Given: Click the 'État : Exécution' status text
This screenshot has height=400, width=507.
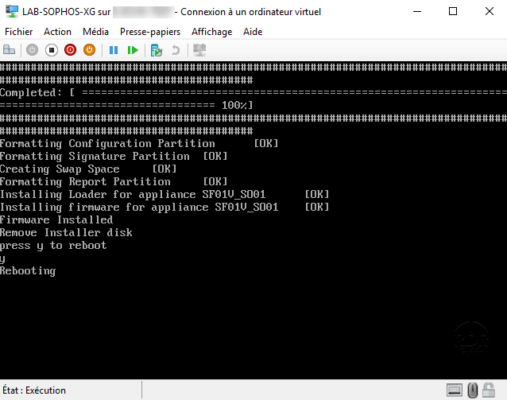Looking at the screenshot, I should point(34,390).
